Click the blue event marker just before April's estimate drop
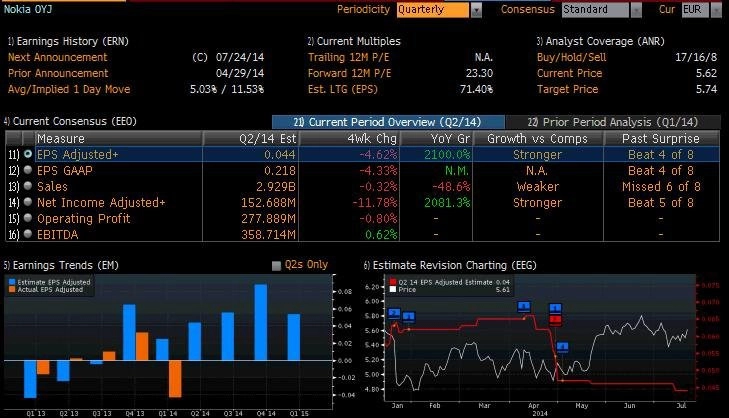The height and width of the screenshot is (418, 729). tap(524, 307)
